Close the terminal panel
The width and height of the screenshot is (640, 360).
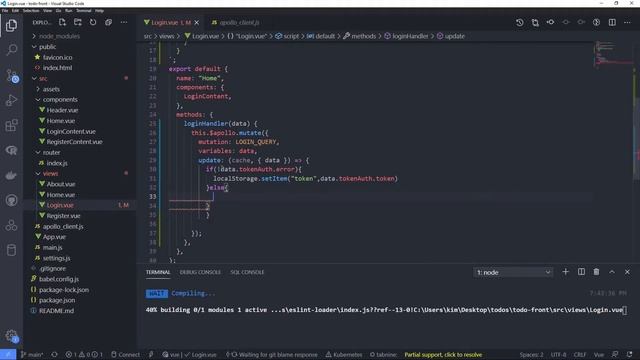coord(627,272)
